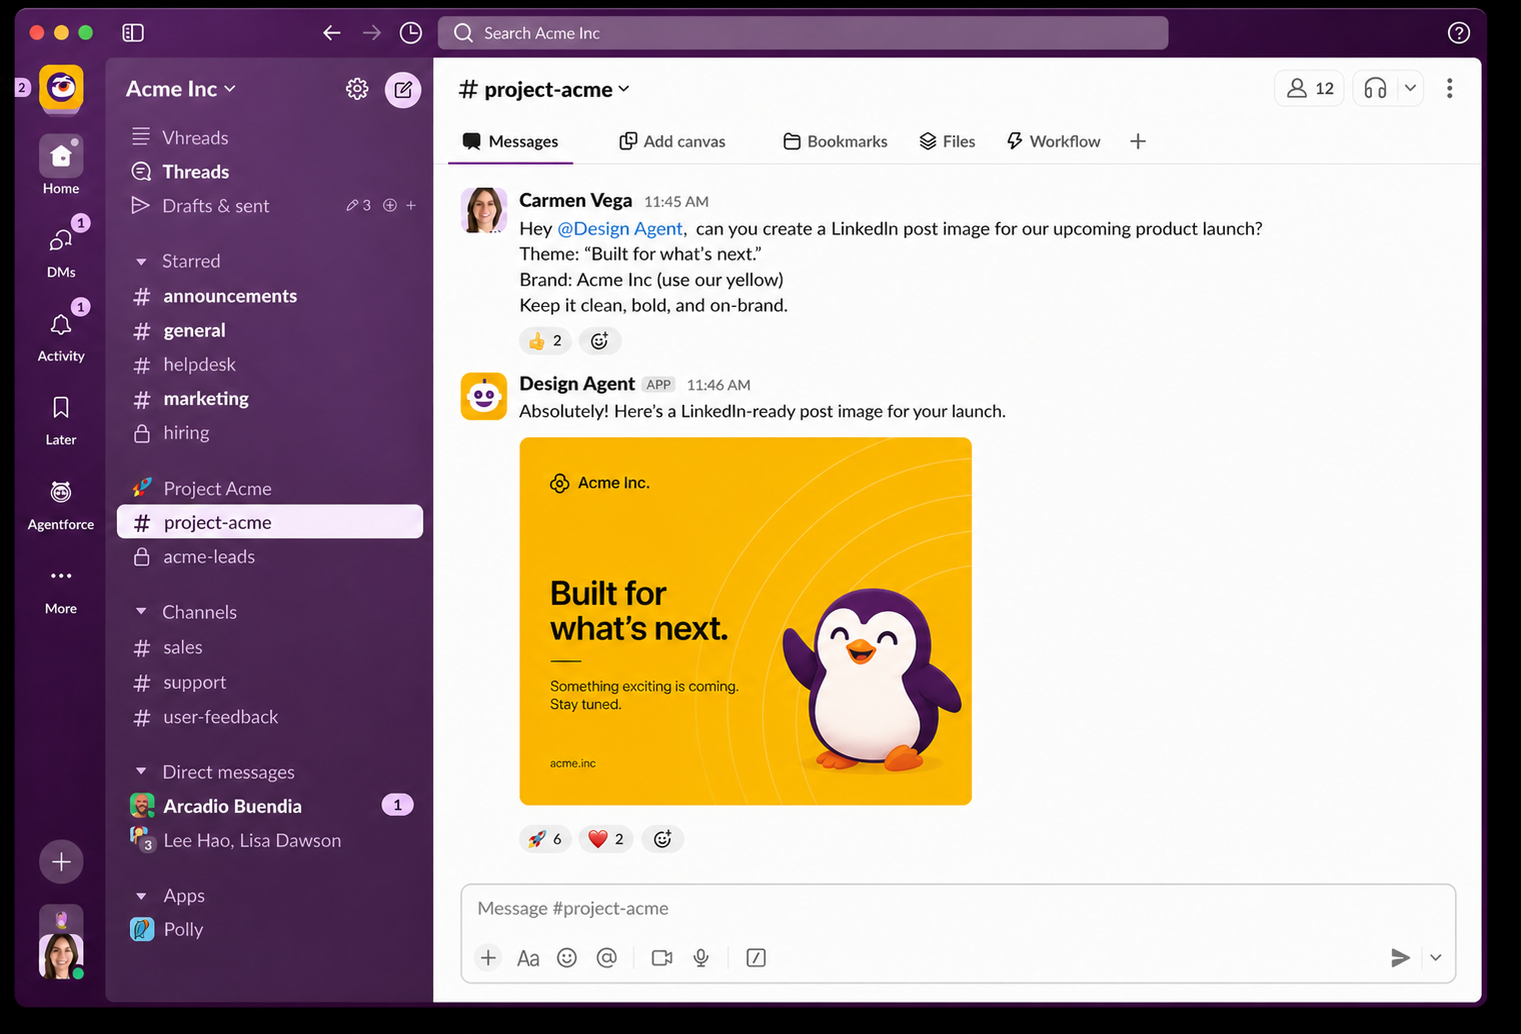Collapse the Channels section
Image resolution: width=1521 pixels, height=1034 pixels.
pos(141,612)
